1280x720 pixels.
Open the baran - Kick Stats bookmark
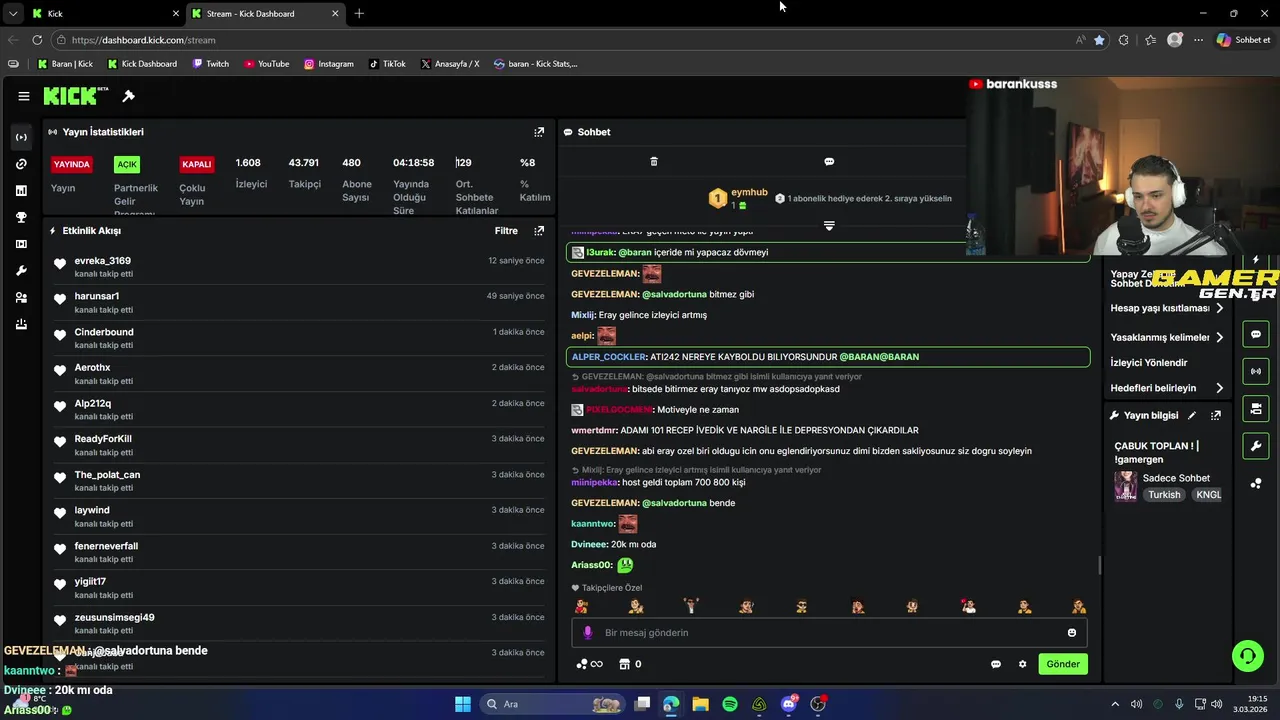pos(536,64)
